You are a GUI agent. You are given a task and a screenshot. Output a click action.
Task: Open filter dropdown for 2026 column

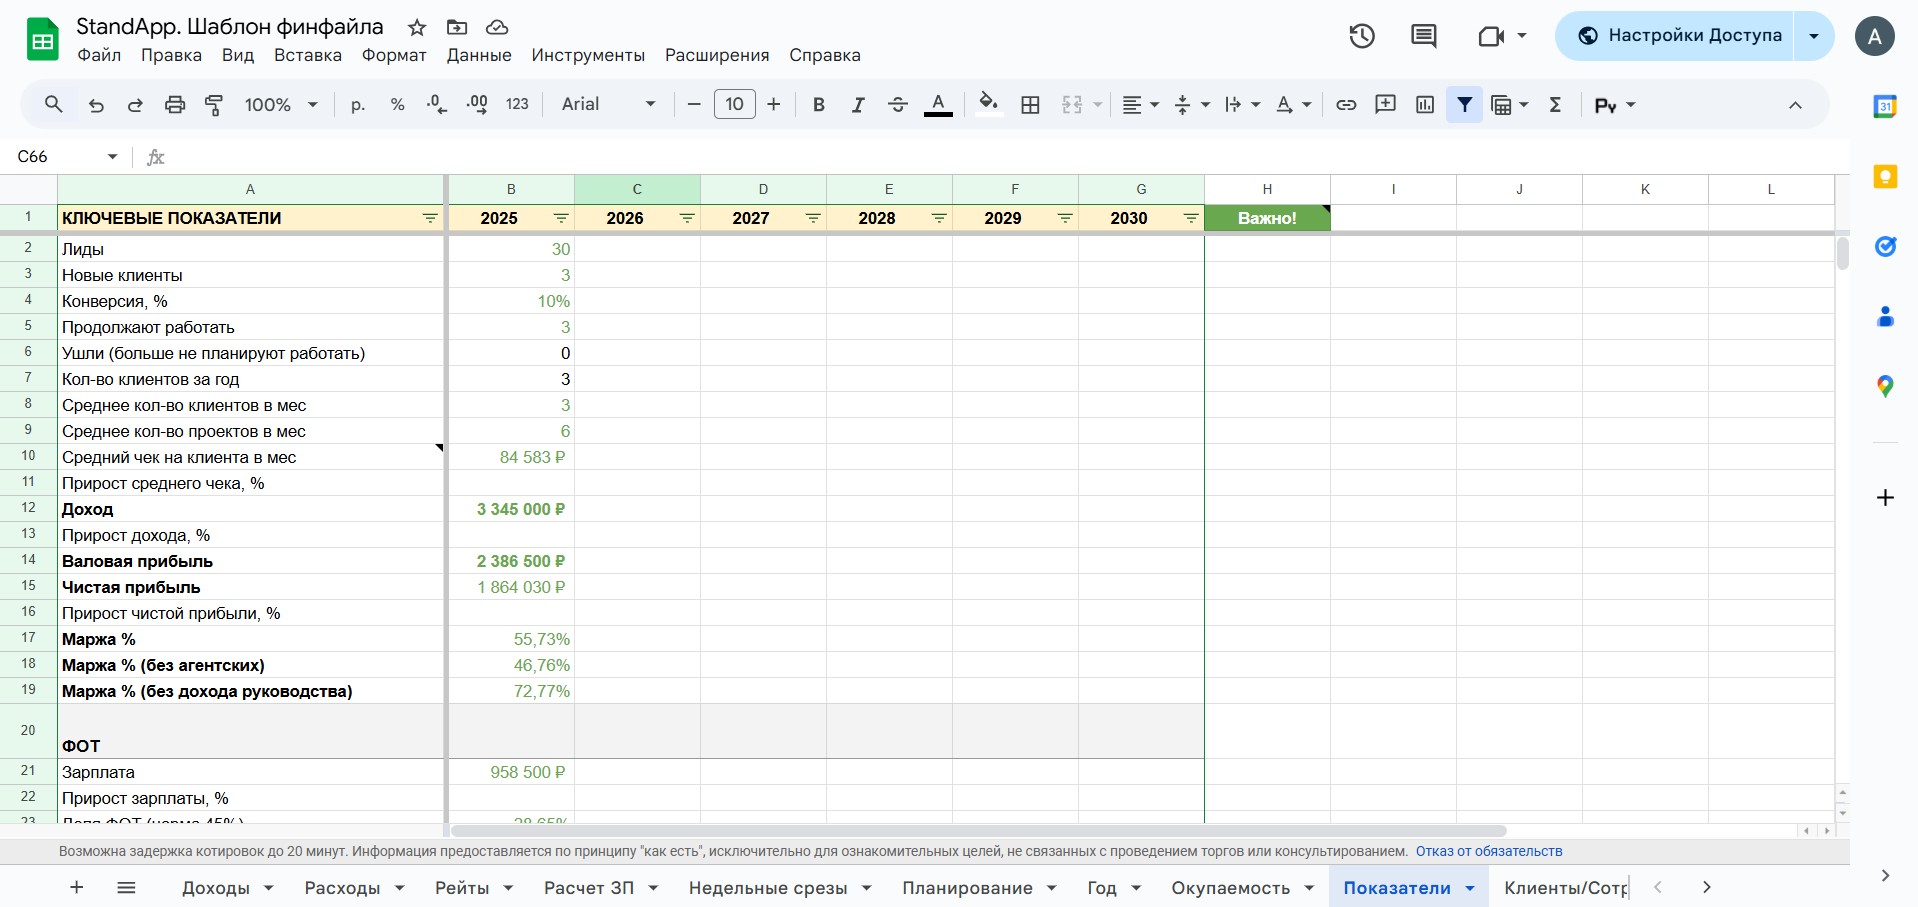pyautogui.click(x=687, y=218)
